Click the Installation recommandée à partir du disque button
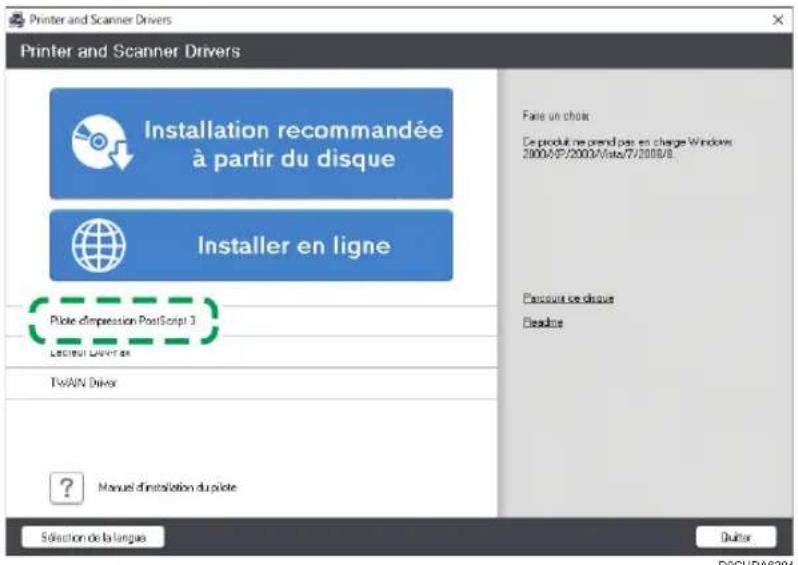 251,144
